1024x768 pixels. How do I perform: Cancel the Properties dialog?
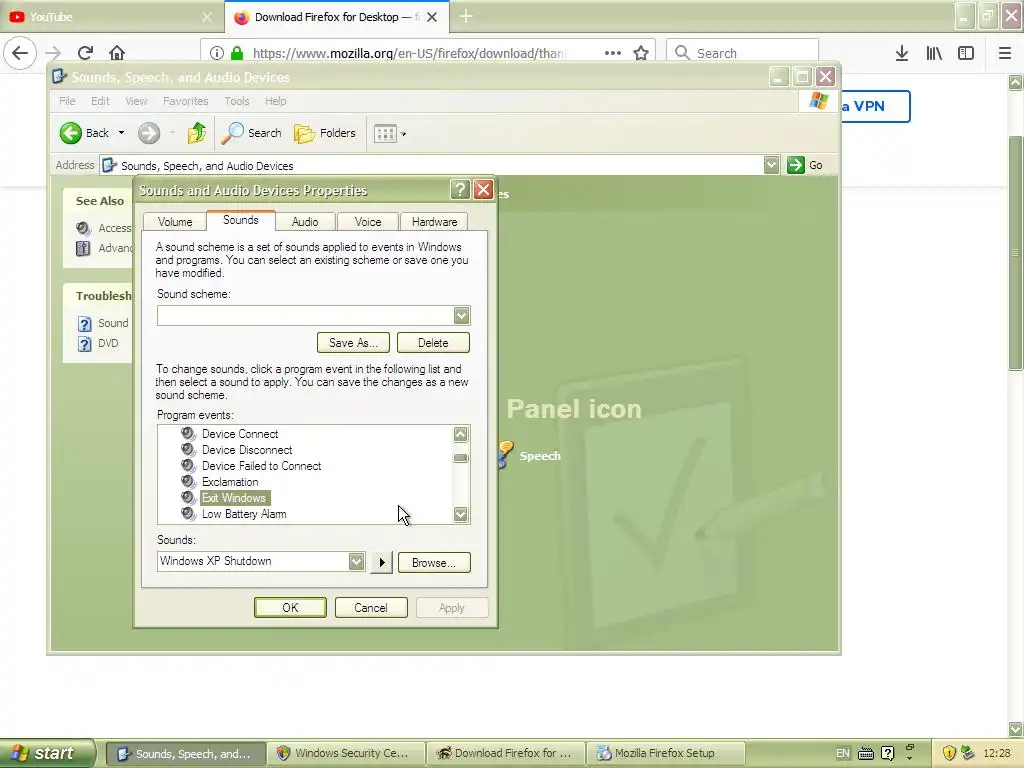point(371,608)
